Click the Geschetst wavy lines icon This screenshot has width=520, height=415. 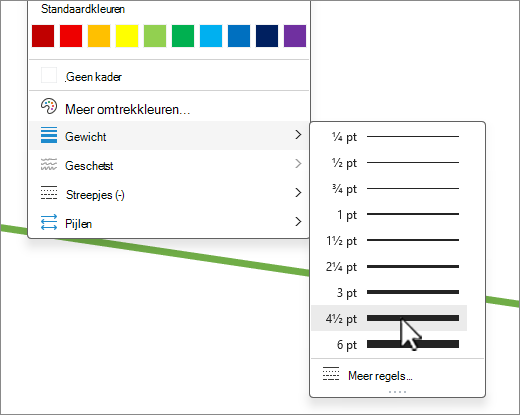click(49, 164)
